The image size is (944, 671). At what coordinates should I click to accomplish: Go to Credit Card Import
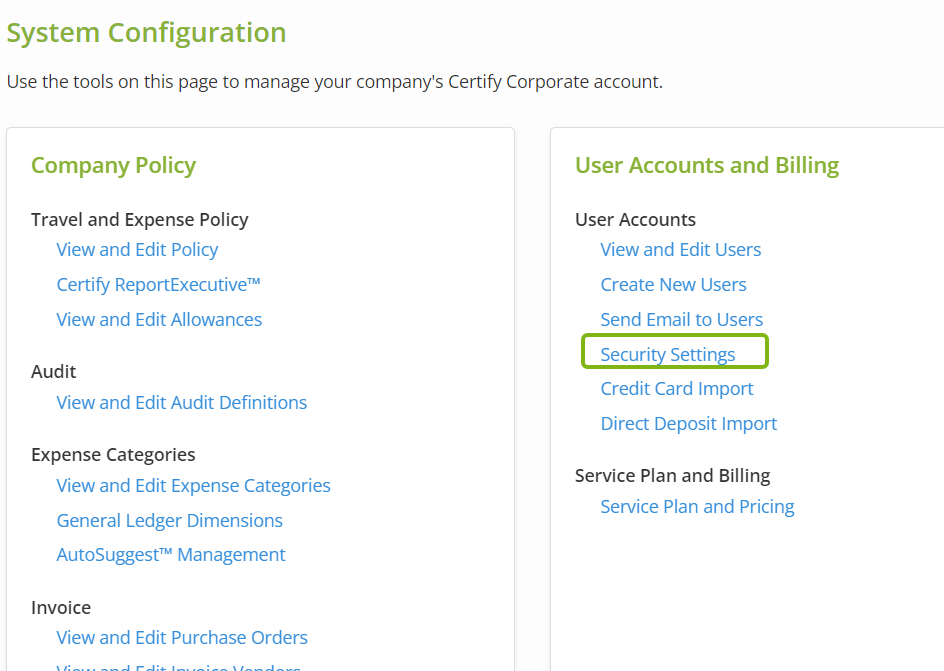coord(676,389)
